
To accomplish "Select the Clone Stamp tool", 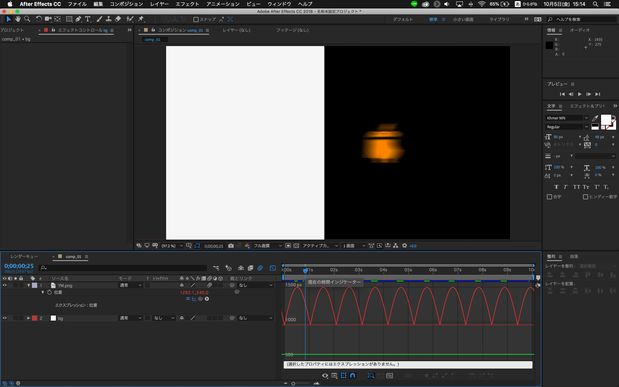I will click(108, 19).
